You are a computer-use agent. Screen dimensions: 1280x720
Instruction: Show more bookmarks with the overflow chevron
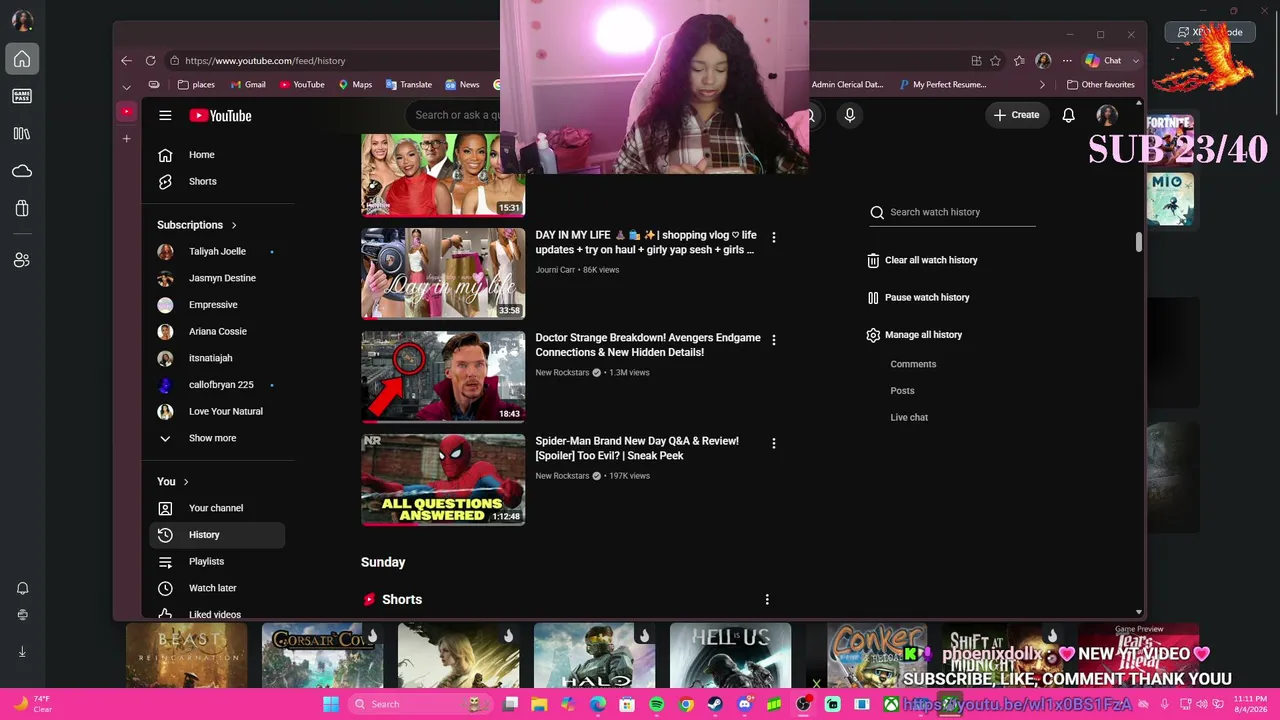coord(1042,85)
